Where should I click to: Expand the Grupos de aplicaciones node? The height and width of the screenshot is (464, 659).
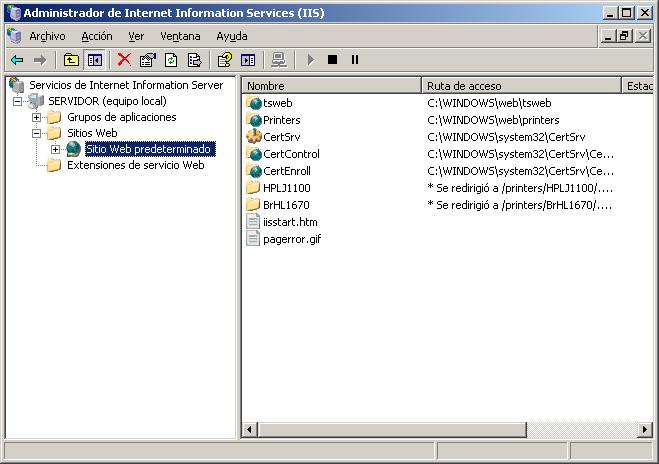tap(37, 118)
